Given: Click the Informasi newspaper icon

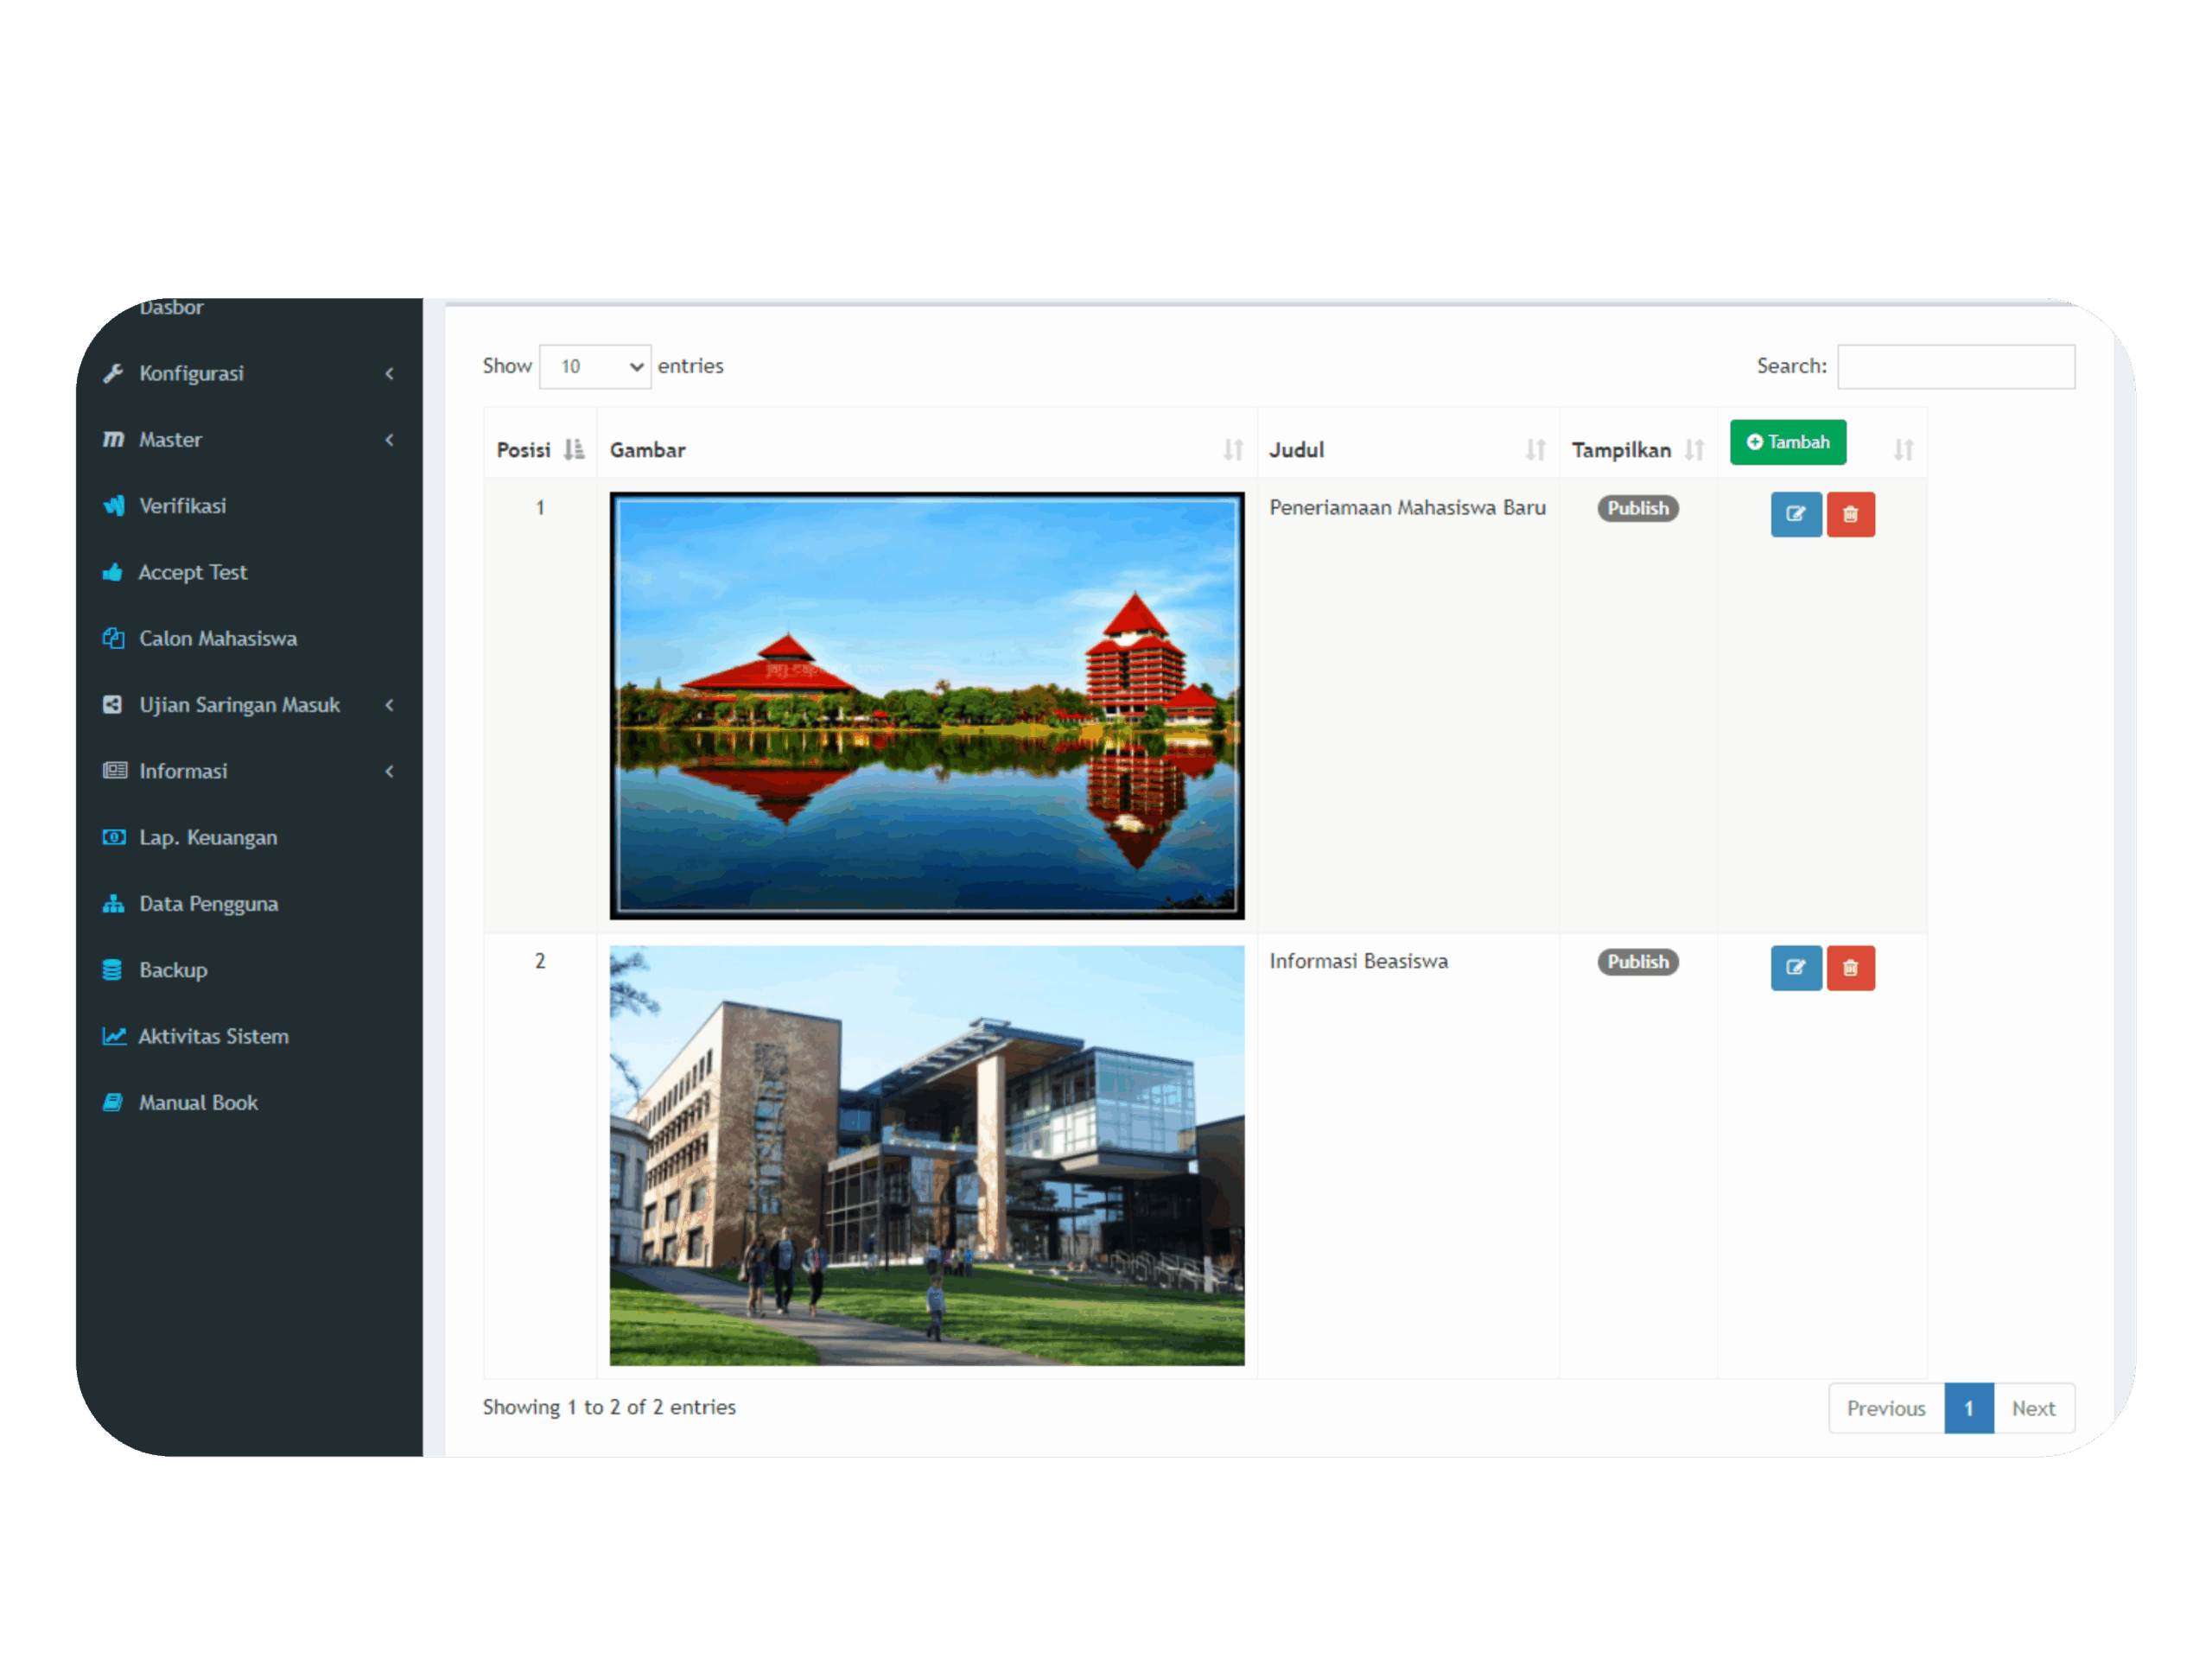Looking at the screenshot, I should (x=114, y=770).
